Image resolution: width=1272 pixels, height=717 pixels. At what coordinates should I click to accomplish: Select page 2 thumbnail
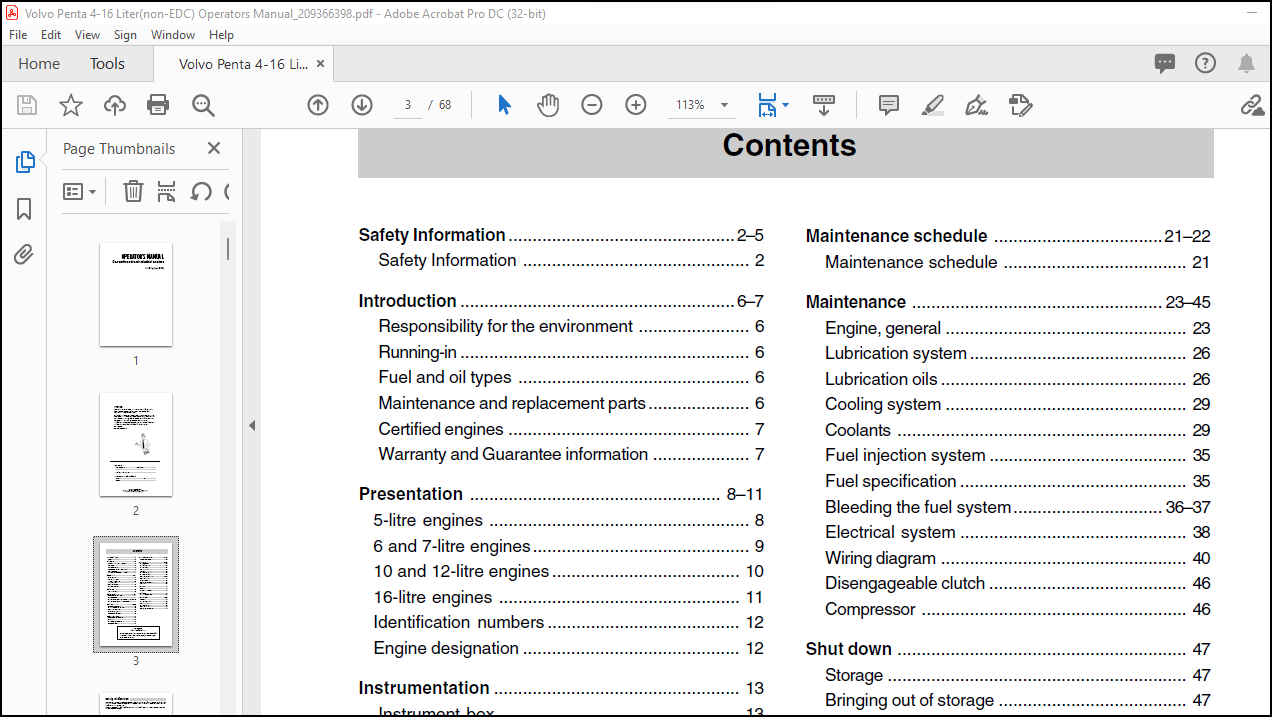pyautogui.click(x=136, y=444)
